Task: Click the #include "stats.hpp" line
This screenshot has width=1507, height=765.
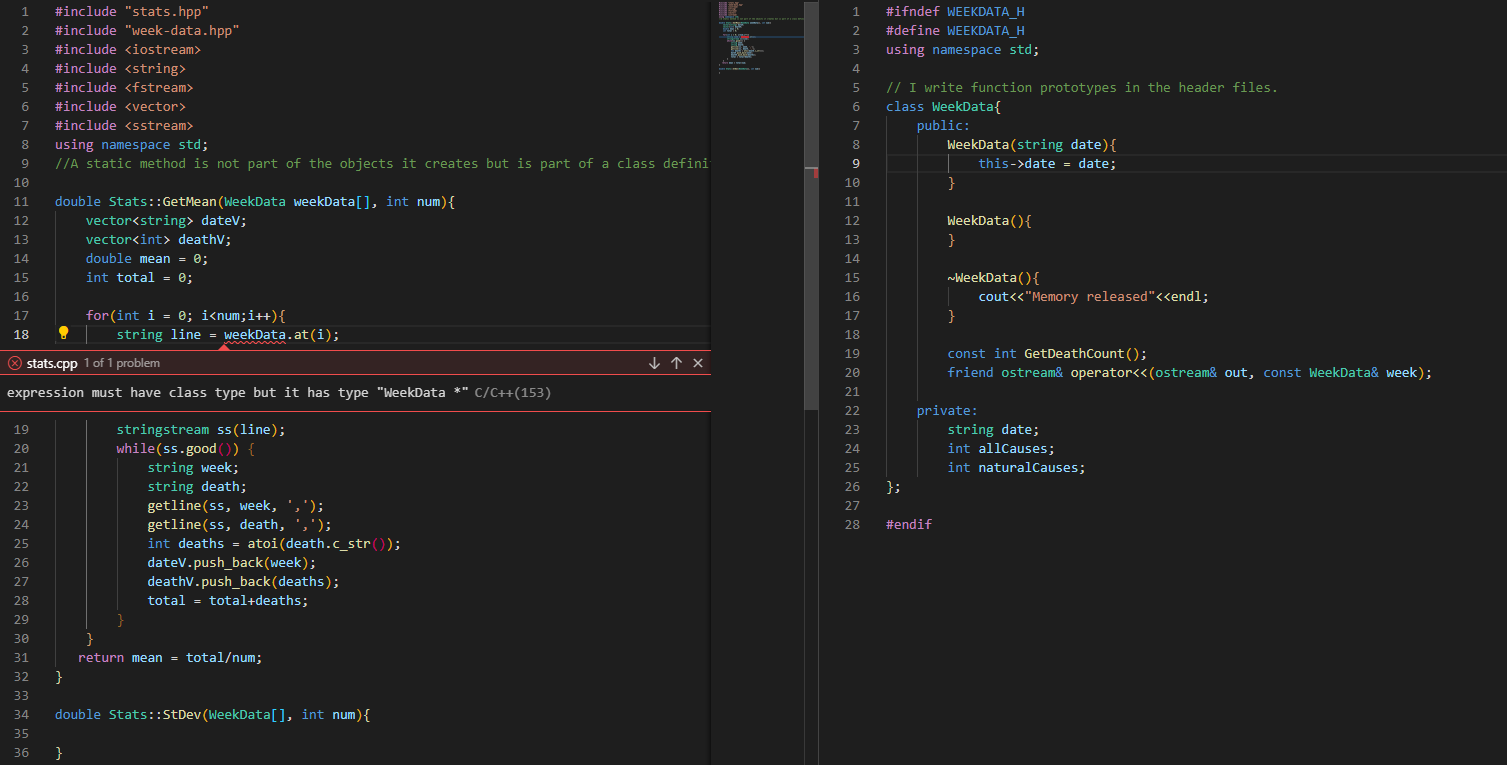Action: pyautogui.click(x=132, y=12)
